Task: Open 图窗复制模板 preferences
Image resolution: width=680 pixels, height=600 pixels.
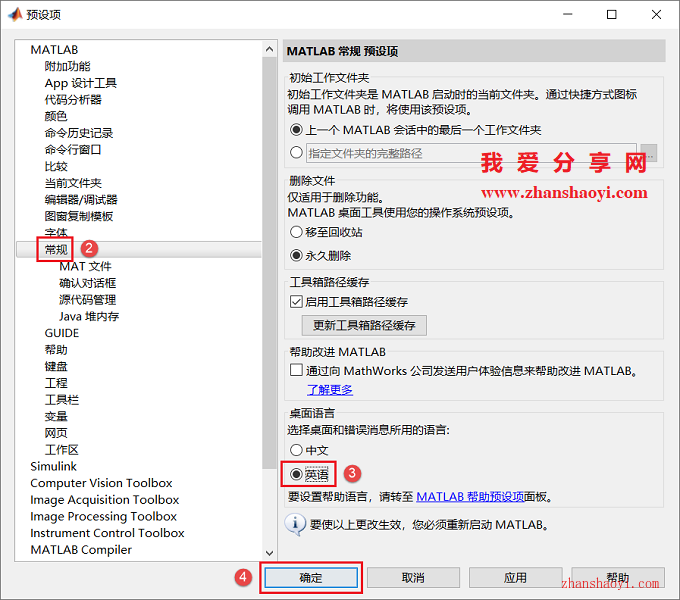Action: [78, 216]
